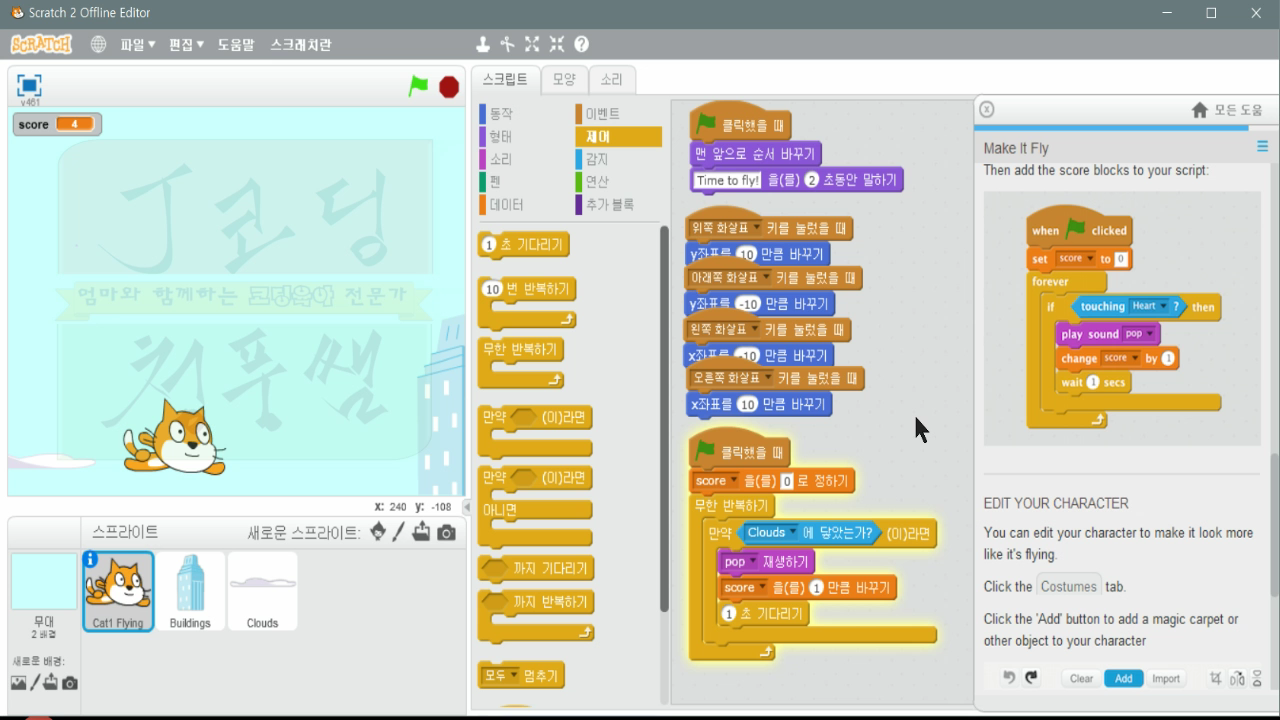1280x720 pixels.
Task: Close the Make It Fly tips panel
Action: (x=986, y=109)
